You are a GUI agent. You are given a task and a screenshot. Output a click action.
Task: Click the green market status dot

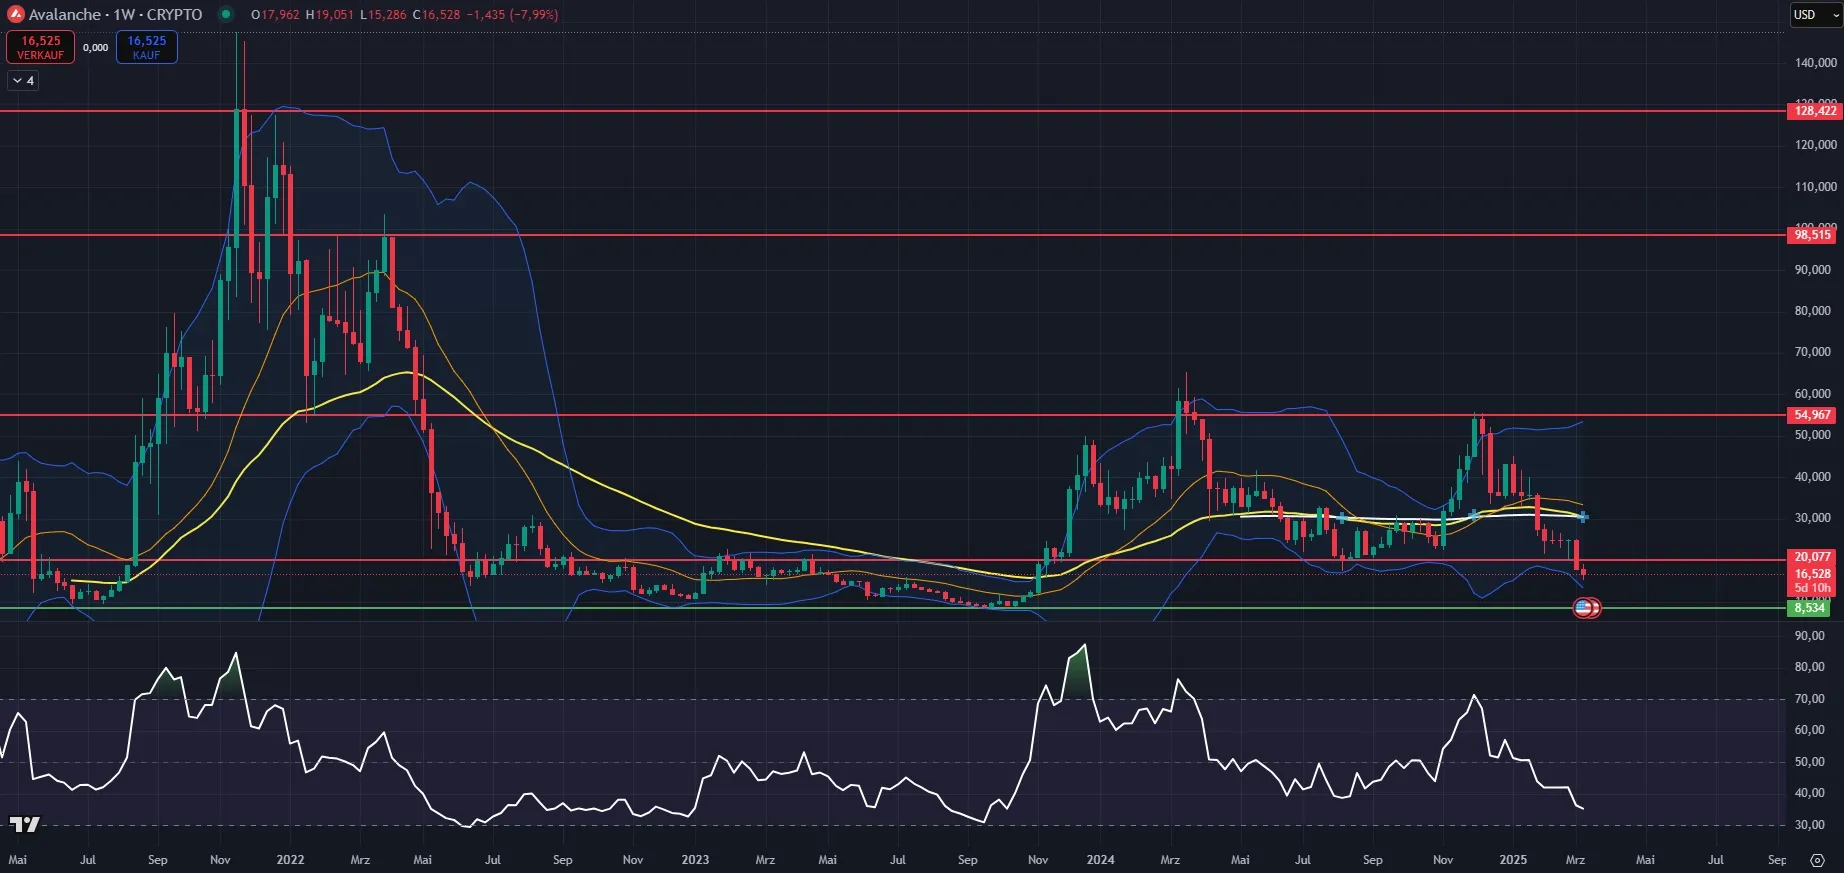point(226,14)
